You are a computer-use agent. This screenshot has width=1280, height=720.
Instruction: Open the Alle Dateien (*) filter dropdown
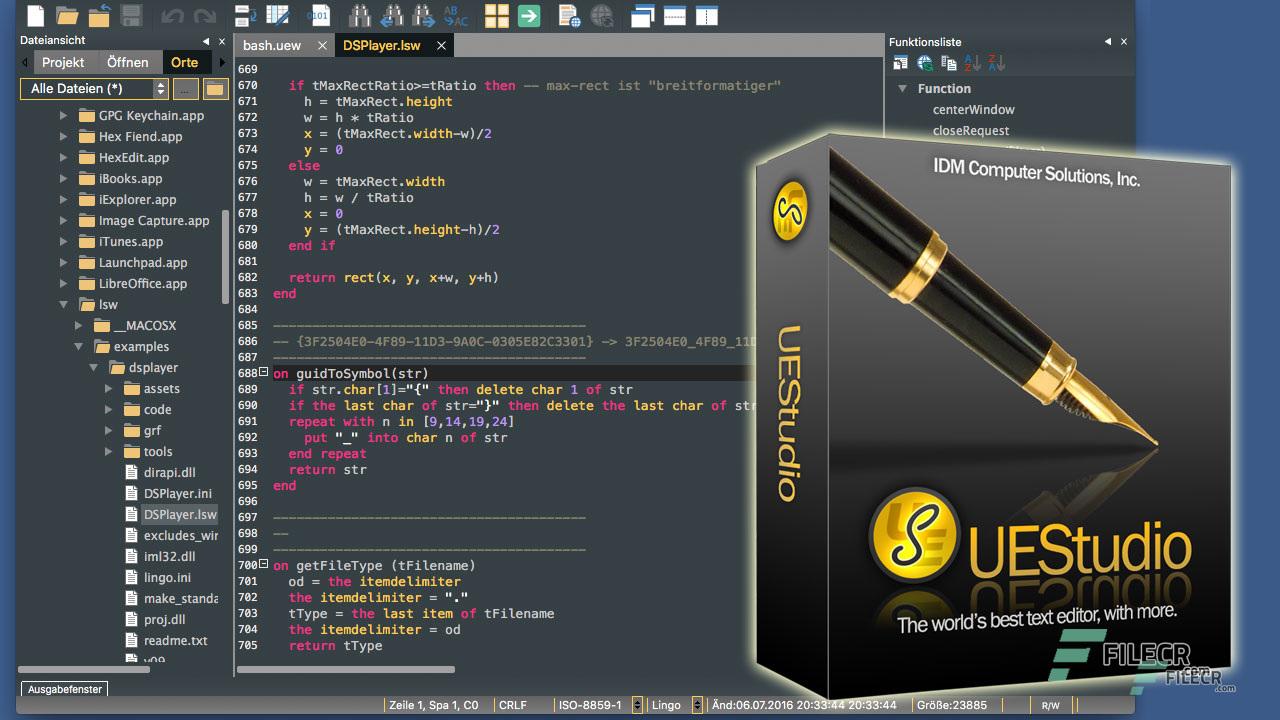point(94,89)
